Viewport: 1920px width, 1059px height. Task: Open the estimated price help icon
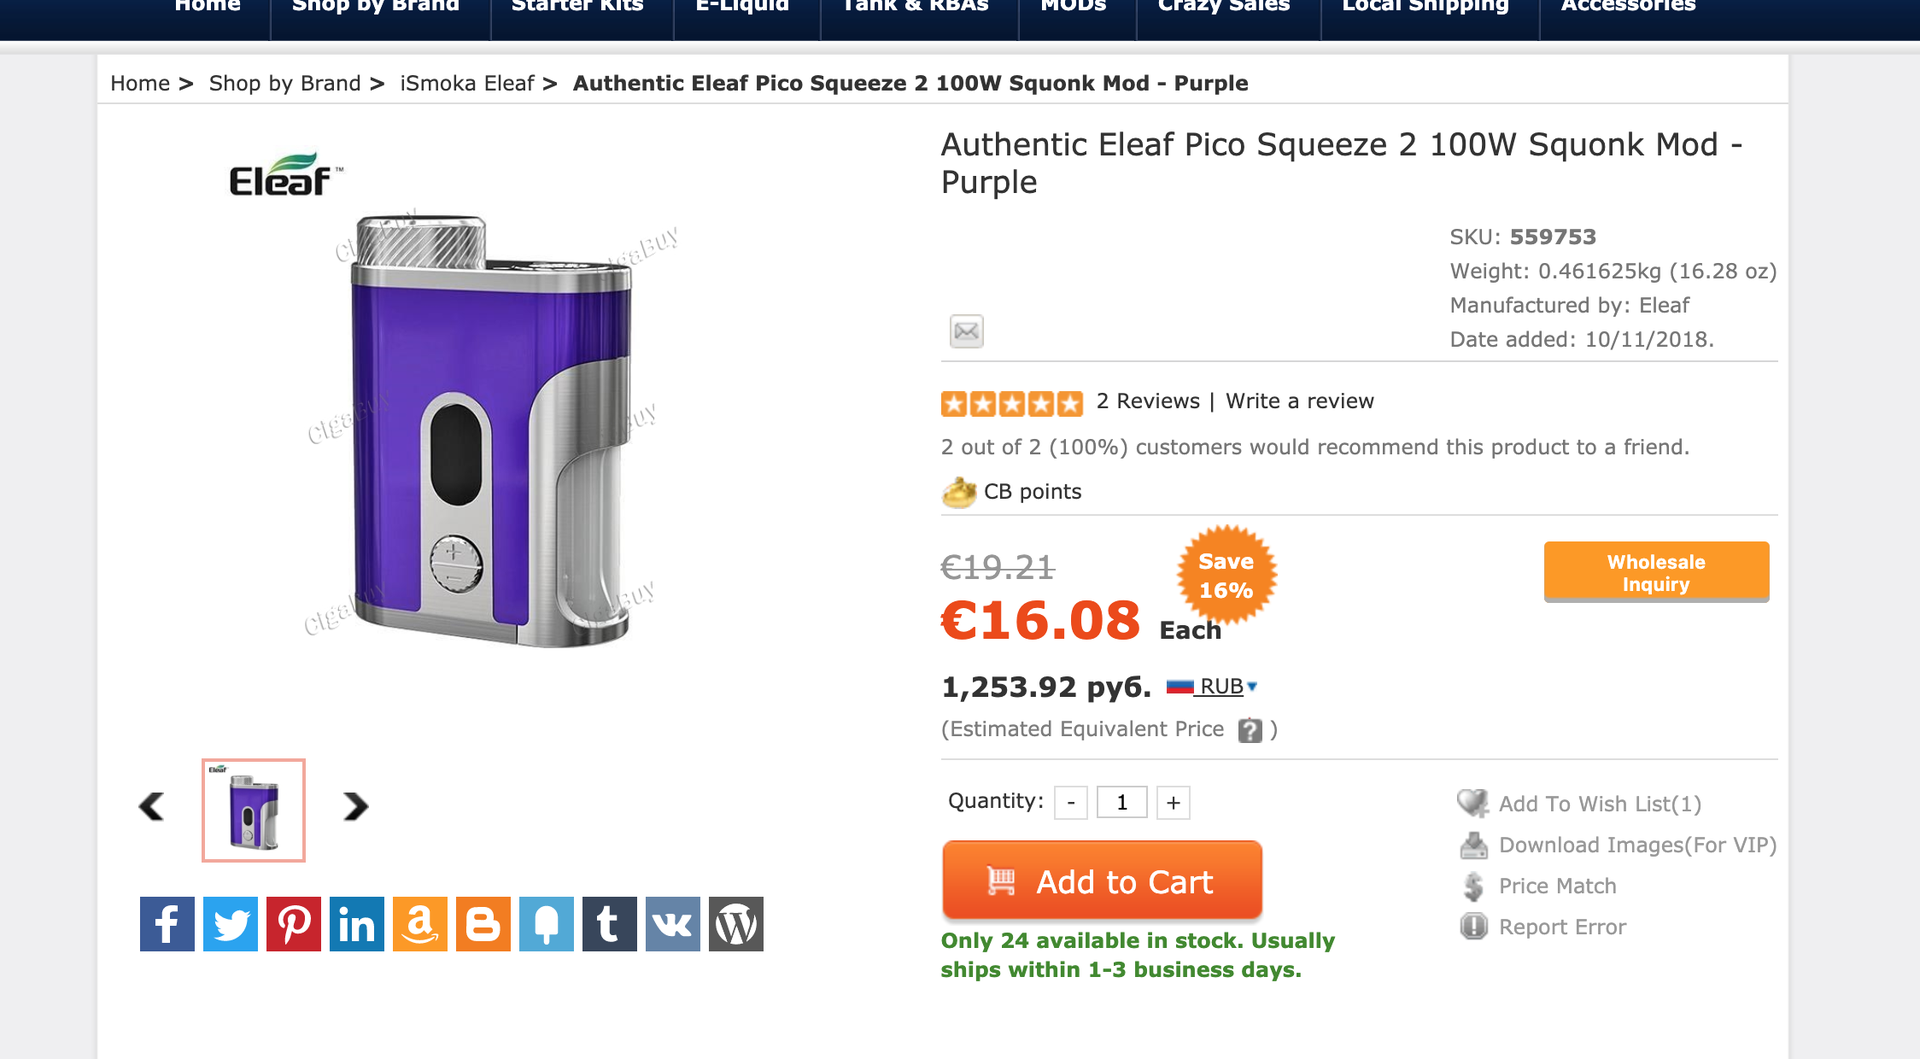tap(1249, 730)
